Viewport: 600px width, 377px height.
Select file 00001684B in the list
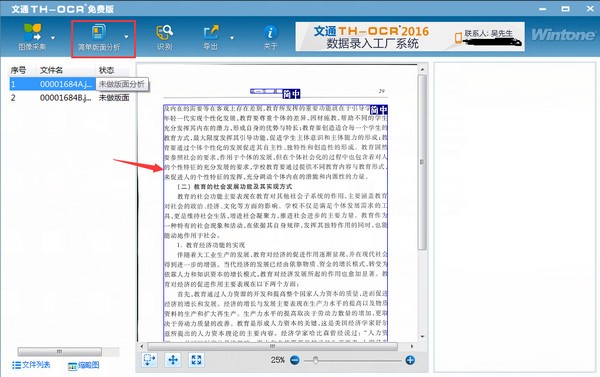[x=70, y=98]
